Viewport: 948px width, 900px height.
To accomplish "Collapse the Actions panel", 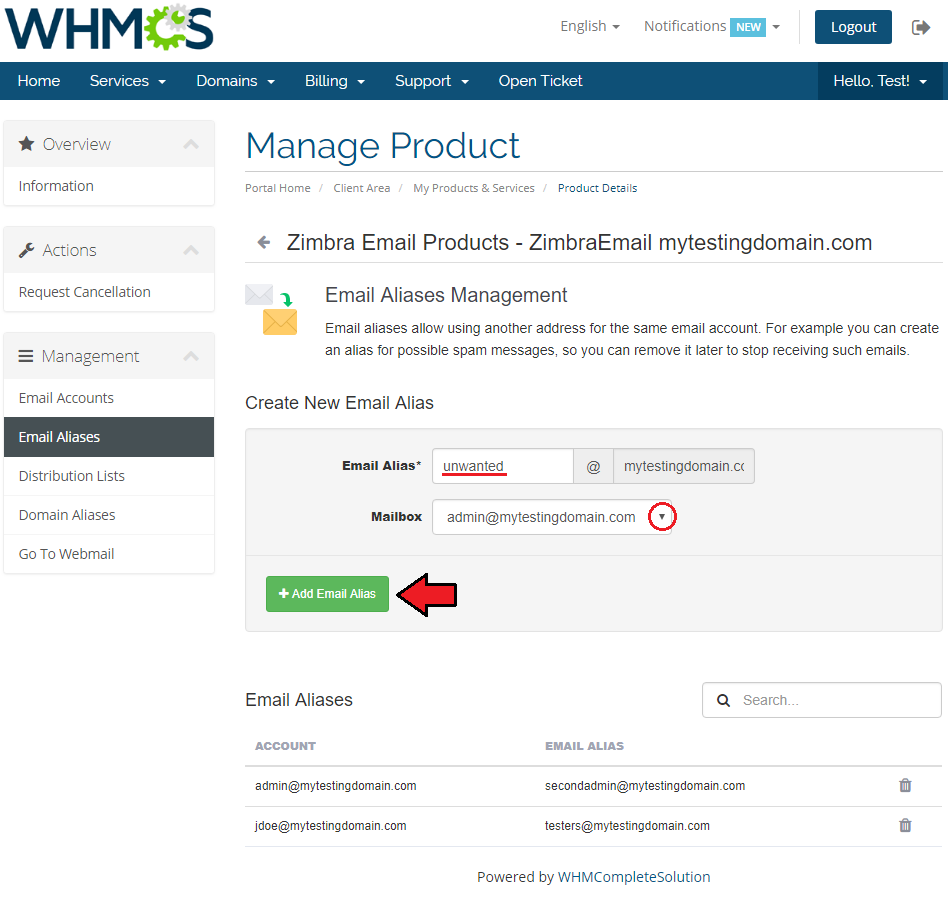I will click(x=191, y=250).
